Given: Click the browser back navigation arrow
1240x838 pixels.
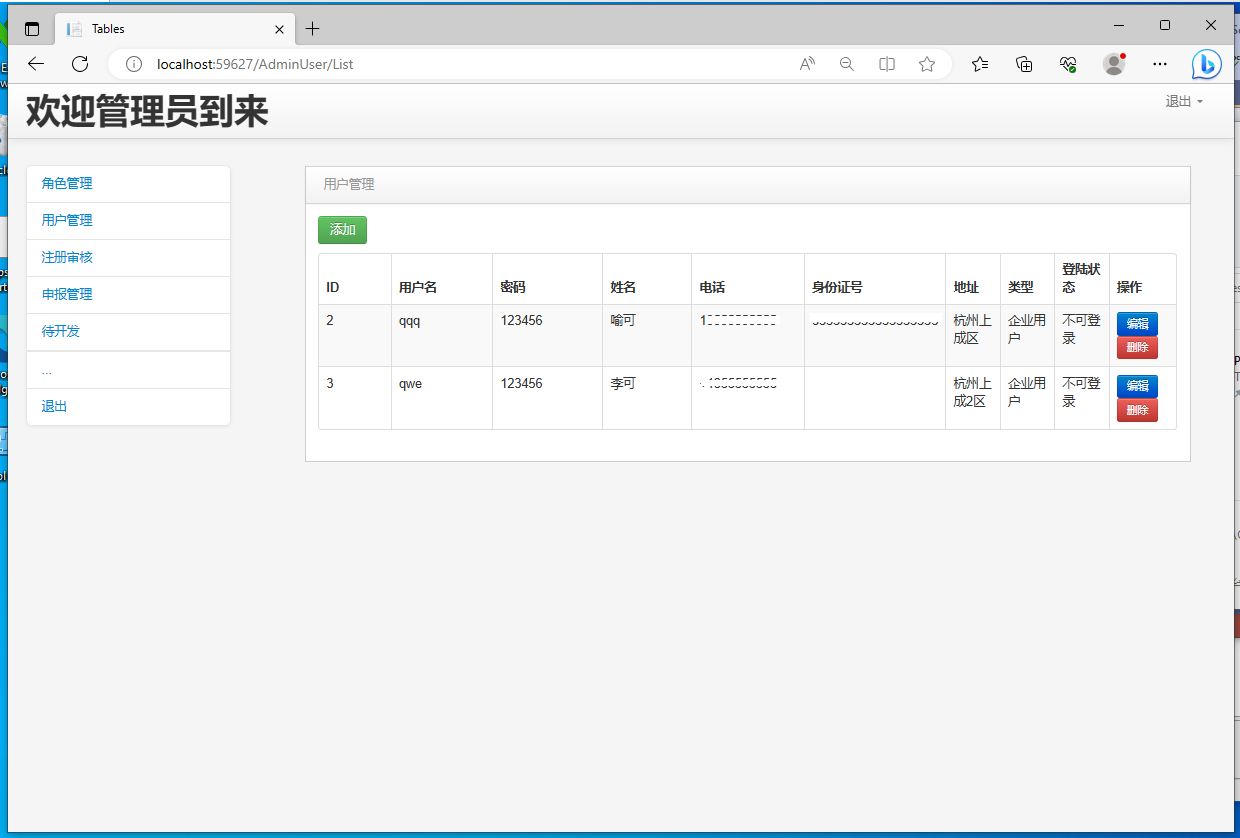Looking at the screenshot, I should click(36, 64).
